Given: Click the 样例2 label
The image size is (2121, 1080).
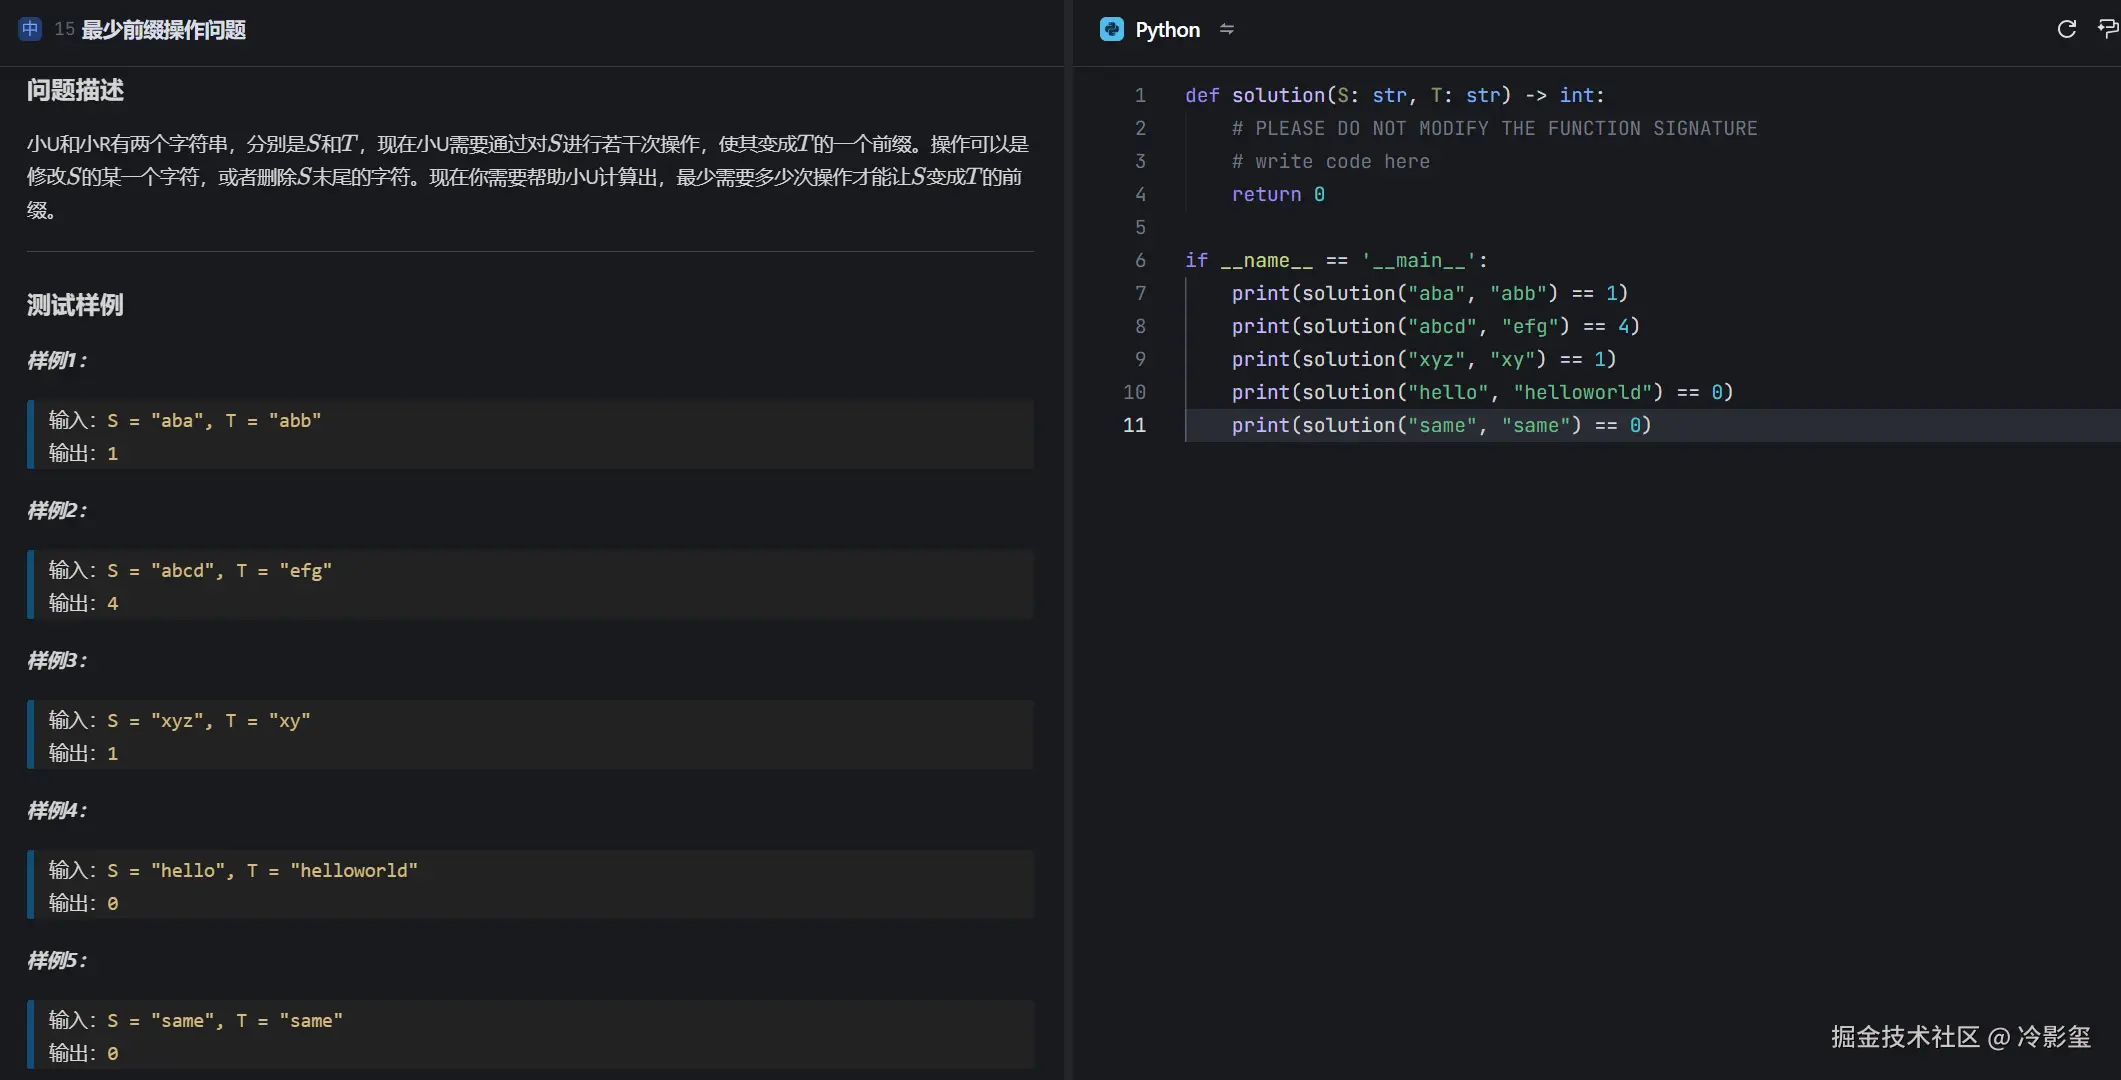Looking at the screenshot, I should (57, 511).
